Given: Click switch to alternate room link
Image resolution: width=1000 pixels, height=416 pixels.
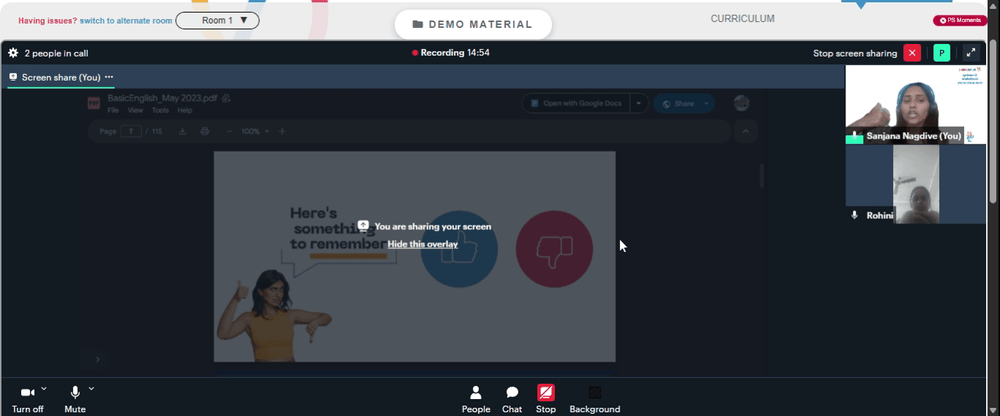Looking at the screenshot, I should tap(126, 20).
